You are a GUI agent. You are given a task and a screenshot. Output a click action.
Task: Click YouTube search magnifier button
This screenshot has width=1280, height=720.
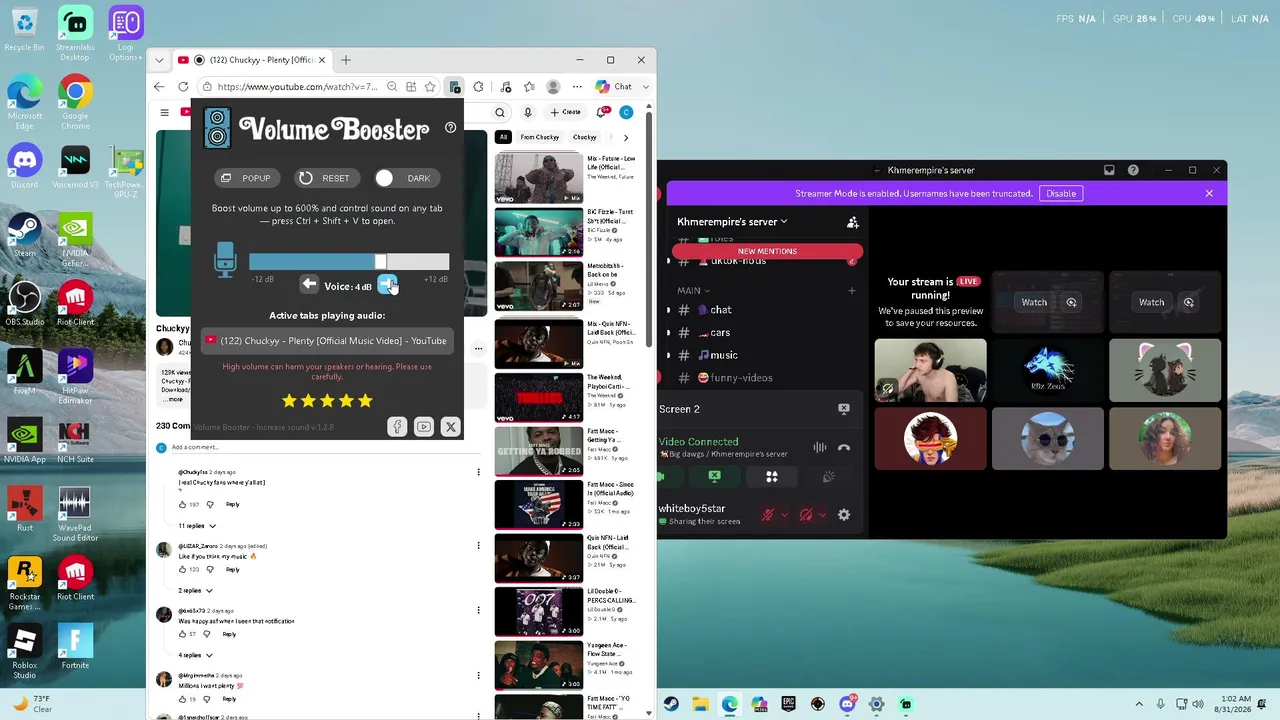pyautogui.click(x=500, y=112)
